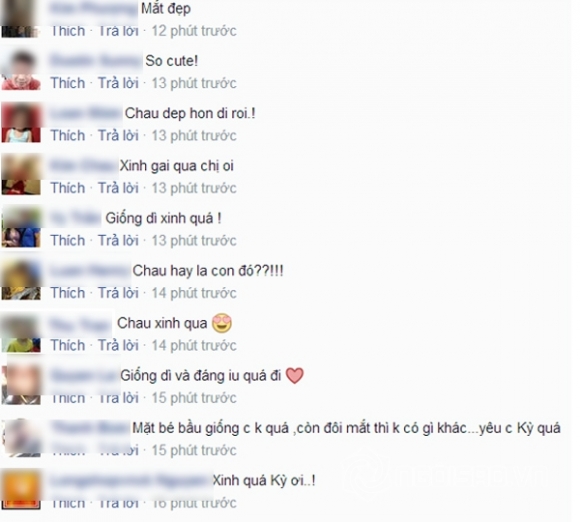Click Trả lời under 'Xinh gai qua chị oi'
The width and height of the screenshot is (580, 522).
[118, 188]
